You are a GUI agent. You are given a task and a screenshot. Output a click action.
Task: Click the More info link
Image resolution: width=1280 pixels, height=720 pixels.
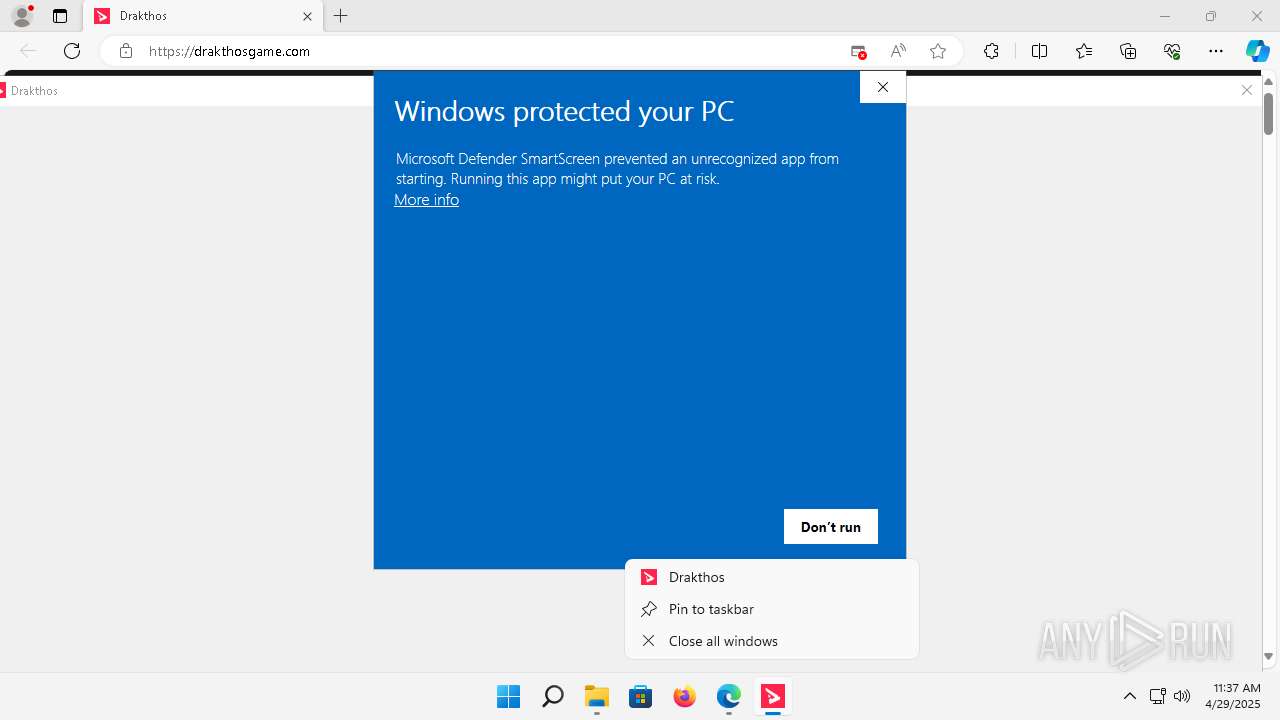[426, 200]
